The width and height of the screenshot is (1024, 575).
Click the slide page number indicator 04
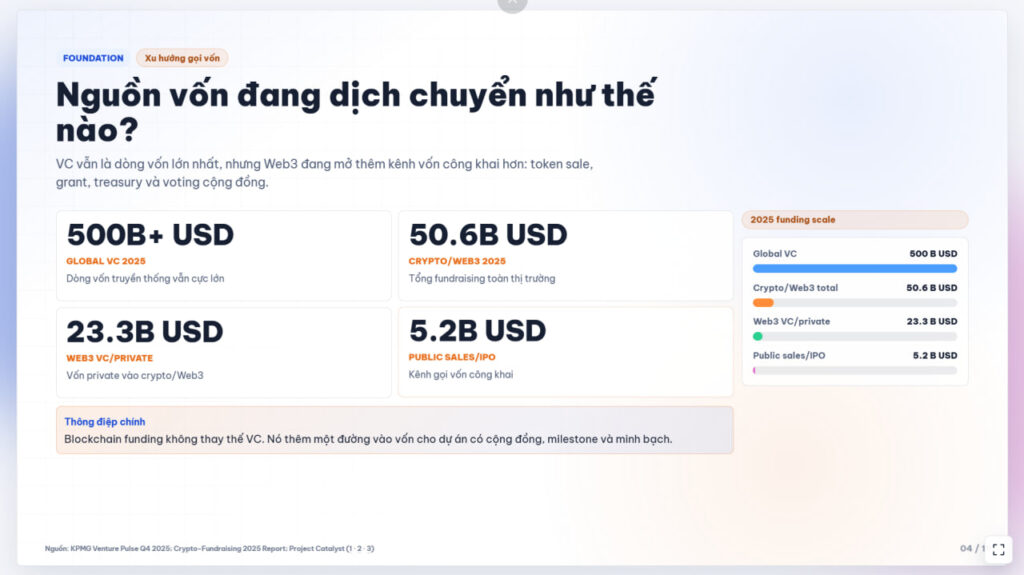pyautogui.click(x=966, y=548)
